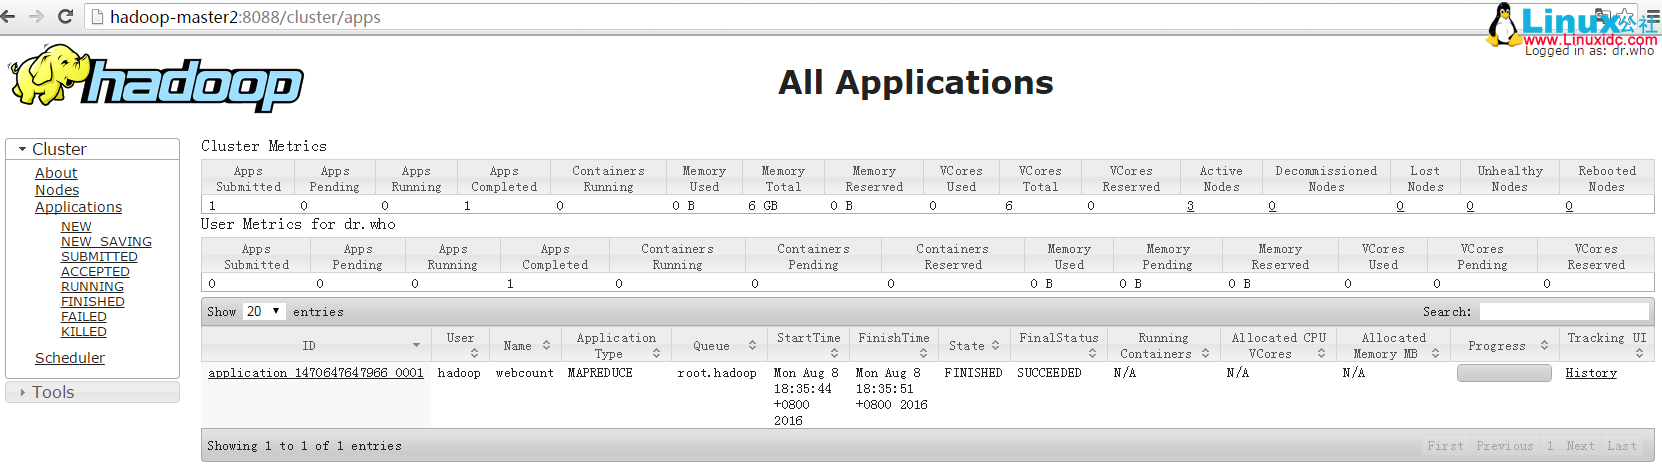
Task: Click the 'Showing 1 to 1 of 1 entries' text
Action: (304, 446)
